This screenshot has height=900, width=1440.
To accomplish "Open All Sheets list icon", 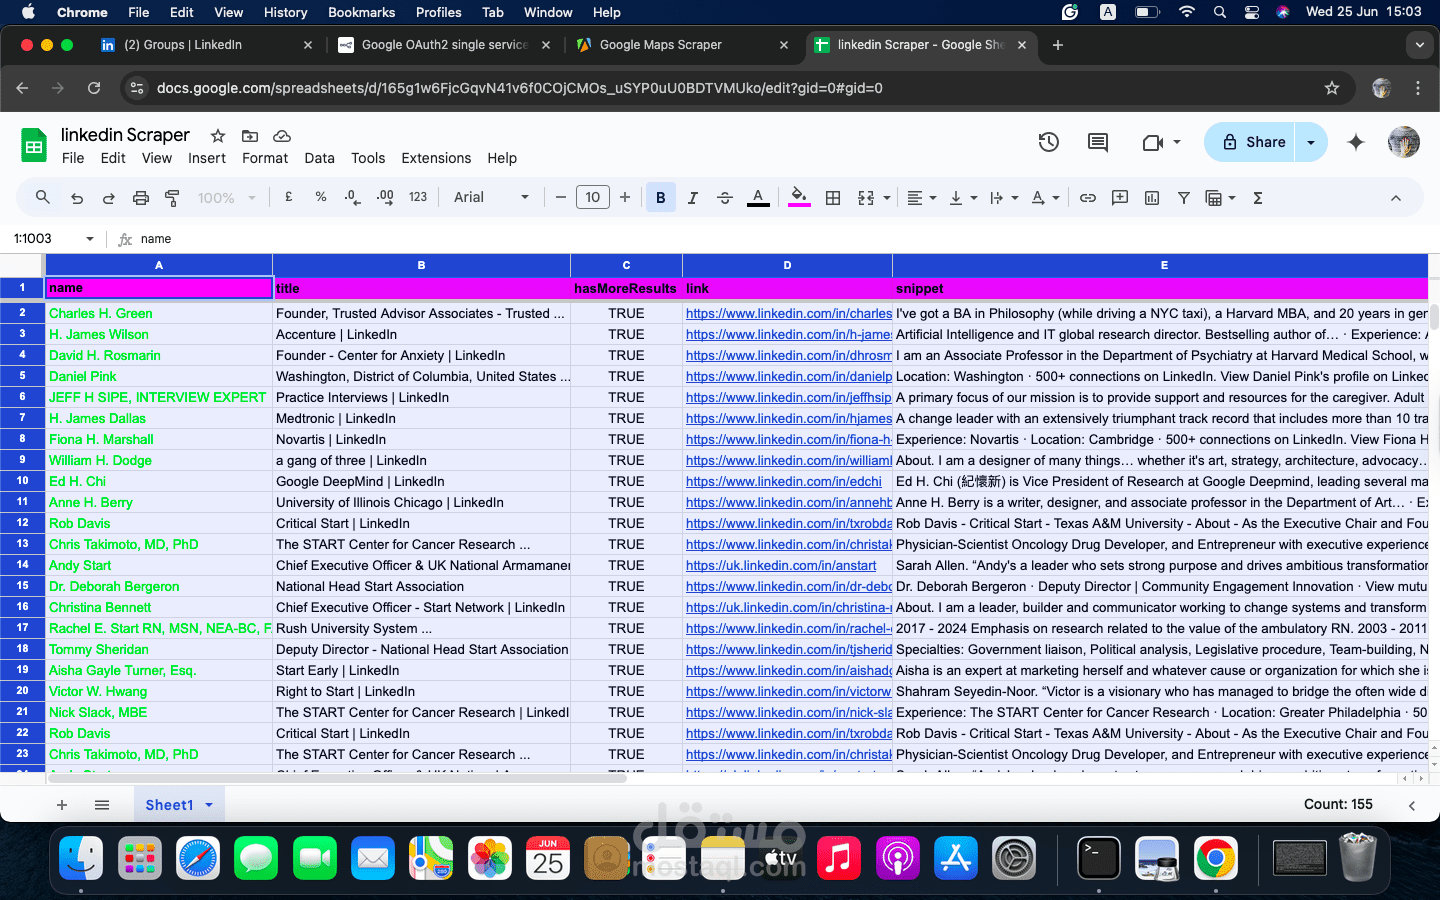I will pos(102,805).
